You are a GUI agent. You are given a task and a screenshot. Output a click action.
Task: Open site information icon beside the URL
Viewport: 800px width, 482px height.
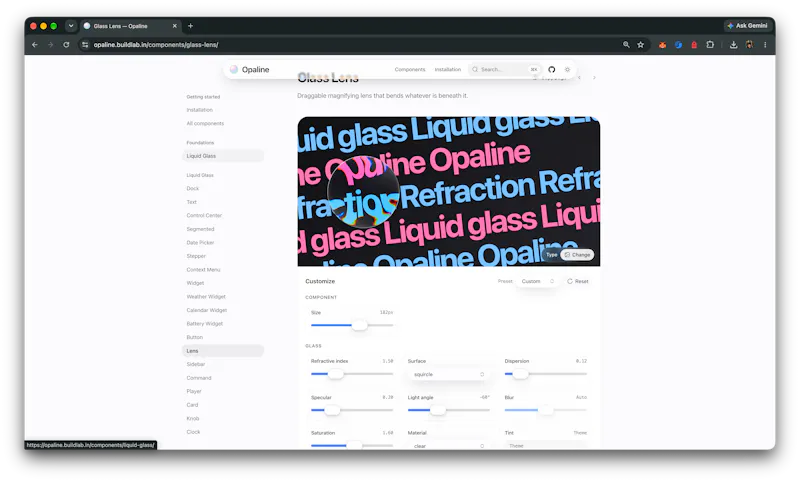click(x=85, y=45)
